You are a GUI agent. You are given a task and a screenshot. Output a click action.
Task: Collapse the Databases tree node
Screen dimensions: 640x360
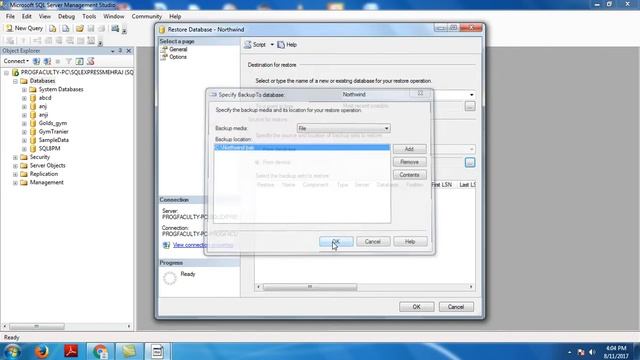click(15, 81)
